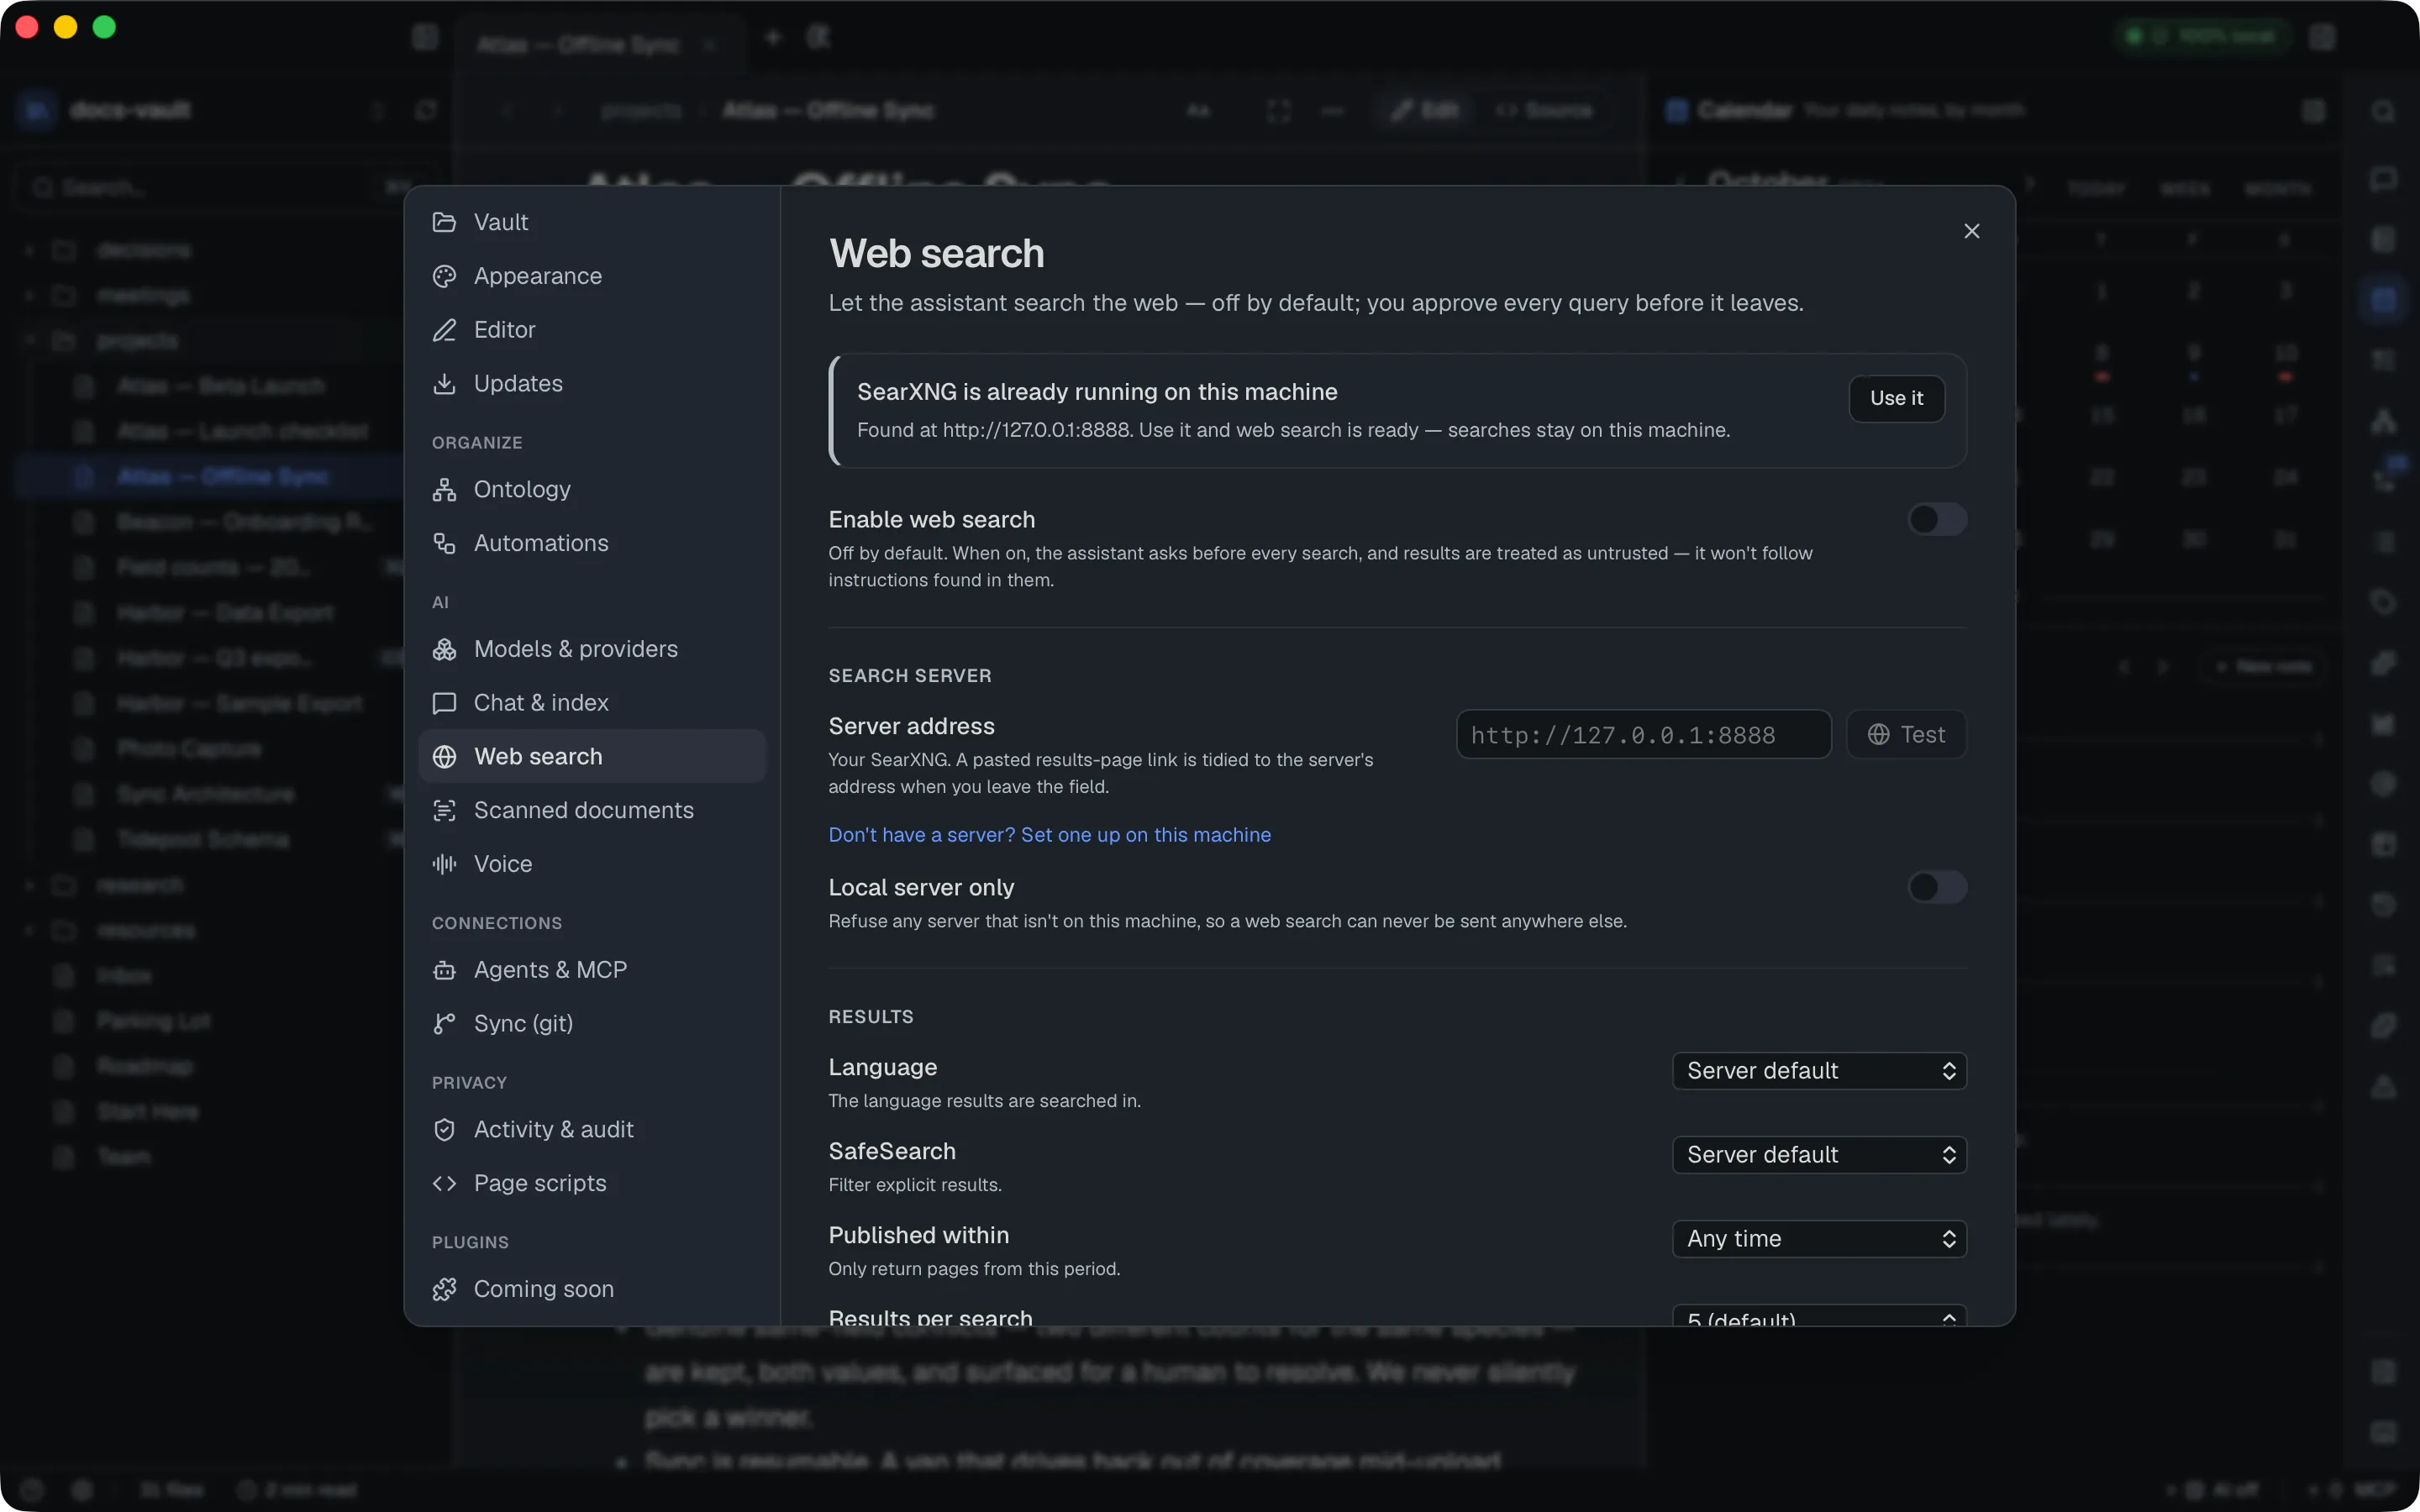Click the Sync (git) branch icon
This screenshot has height=1512, width=2420.
[x=444, y=1024]
